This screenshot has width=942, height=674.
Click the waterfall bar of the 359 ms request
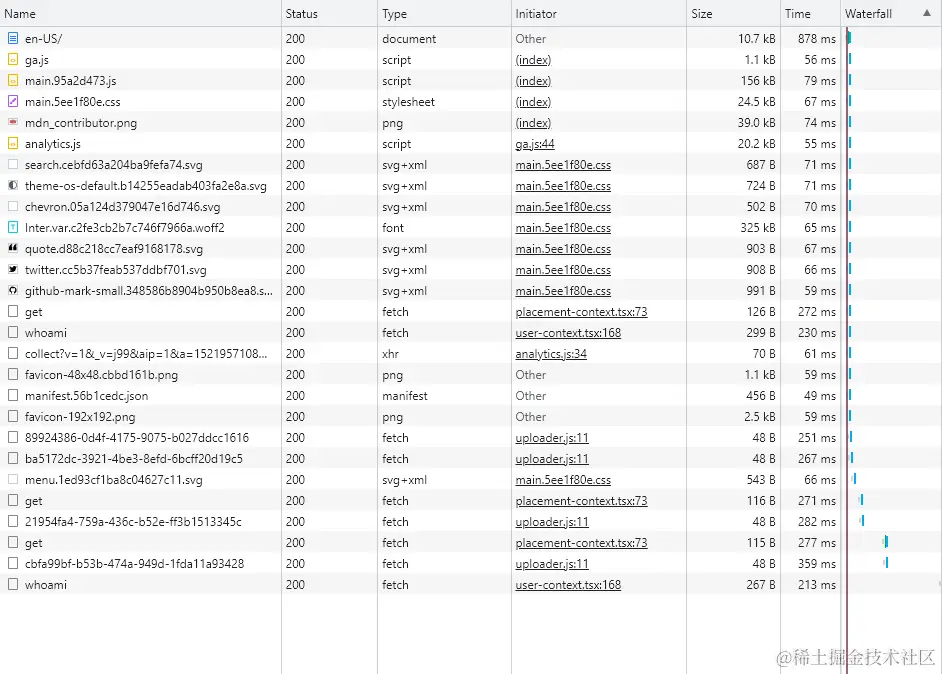886,563
